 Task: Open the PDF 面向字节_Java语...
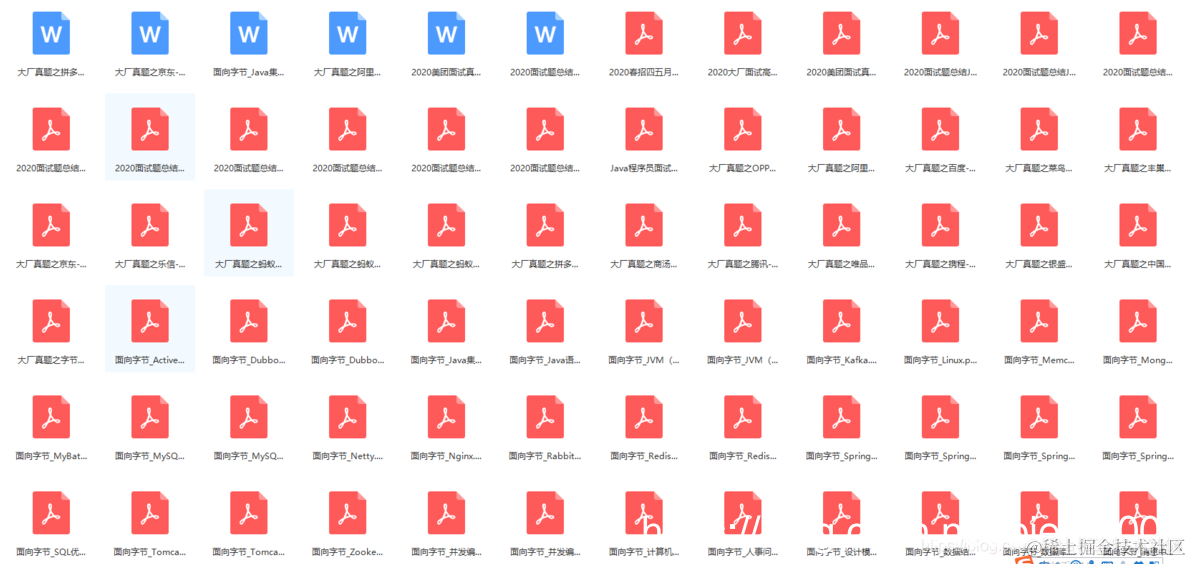click(545, 321)
